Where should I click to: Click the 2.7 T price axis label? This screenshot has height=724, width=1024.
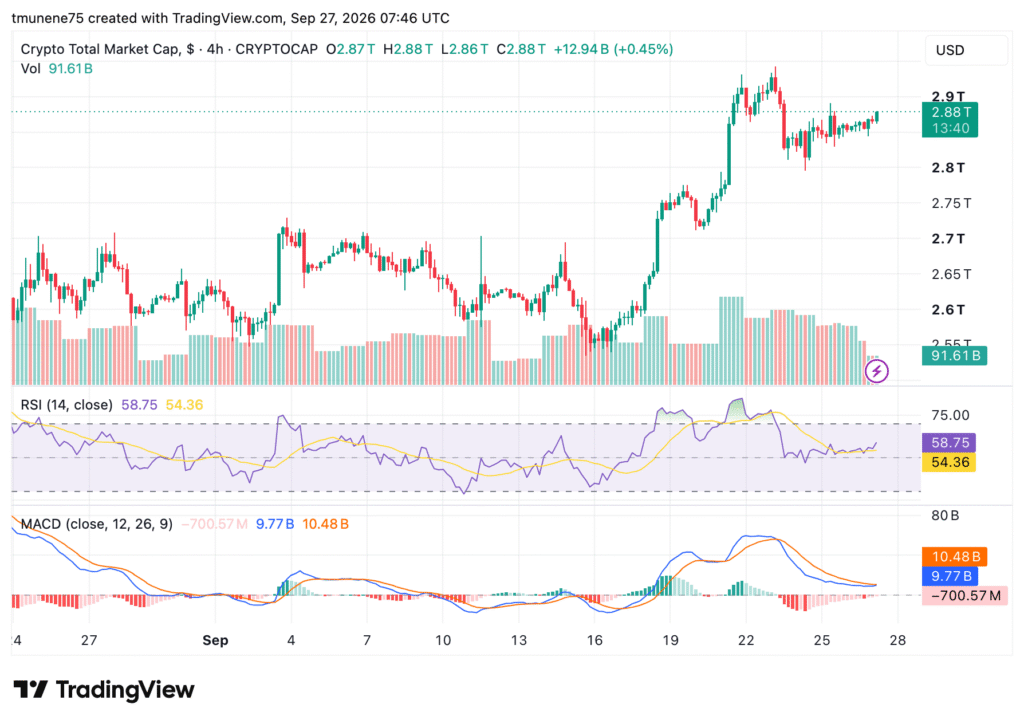(x=948, y=238)
